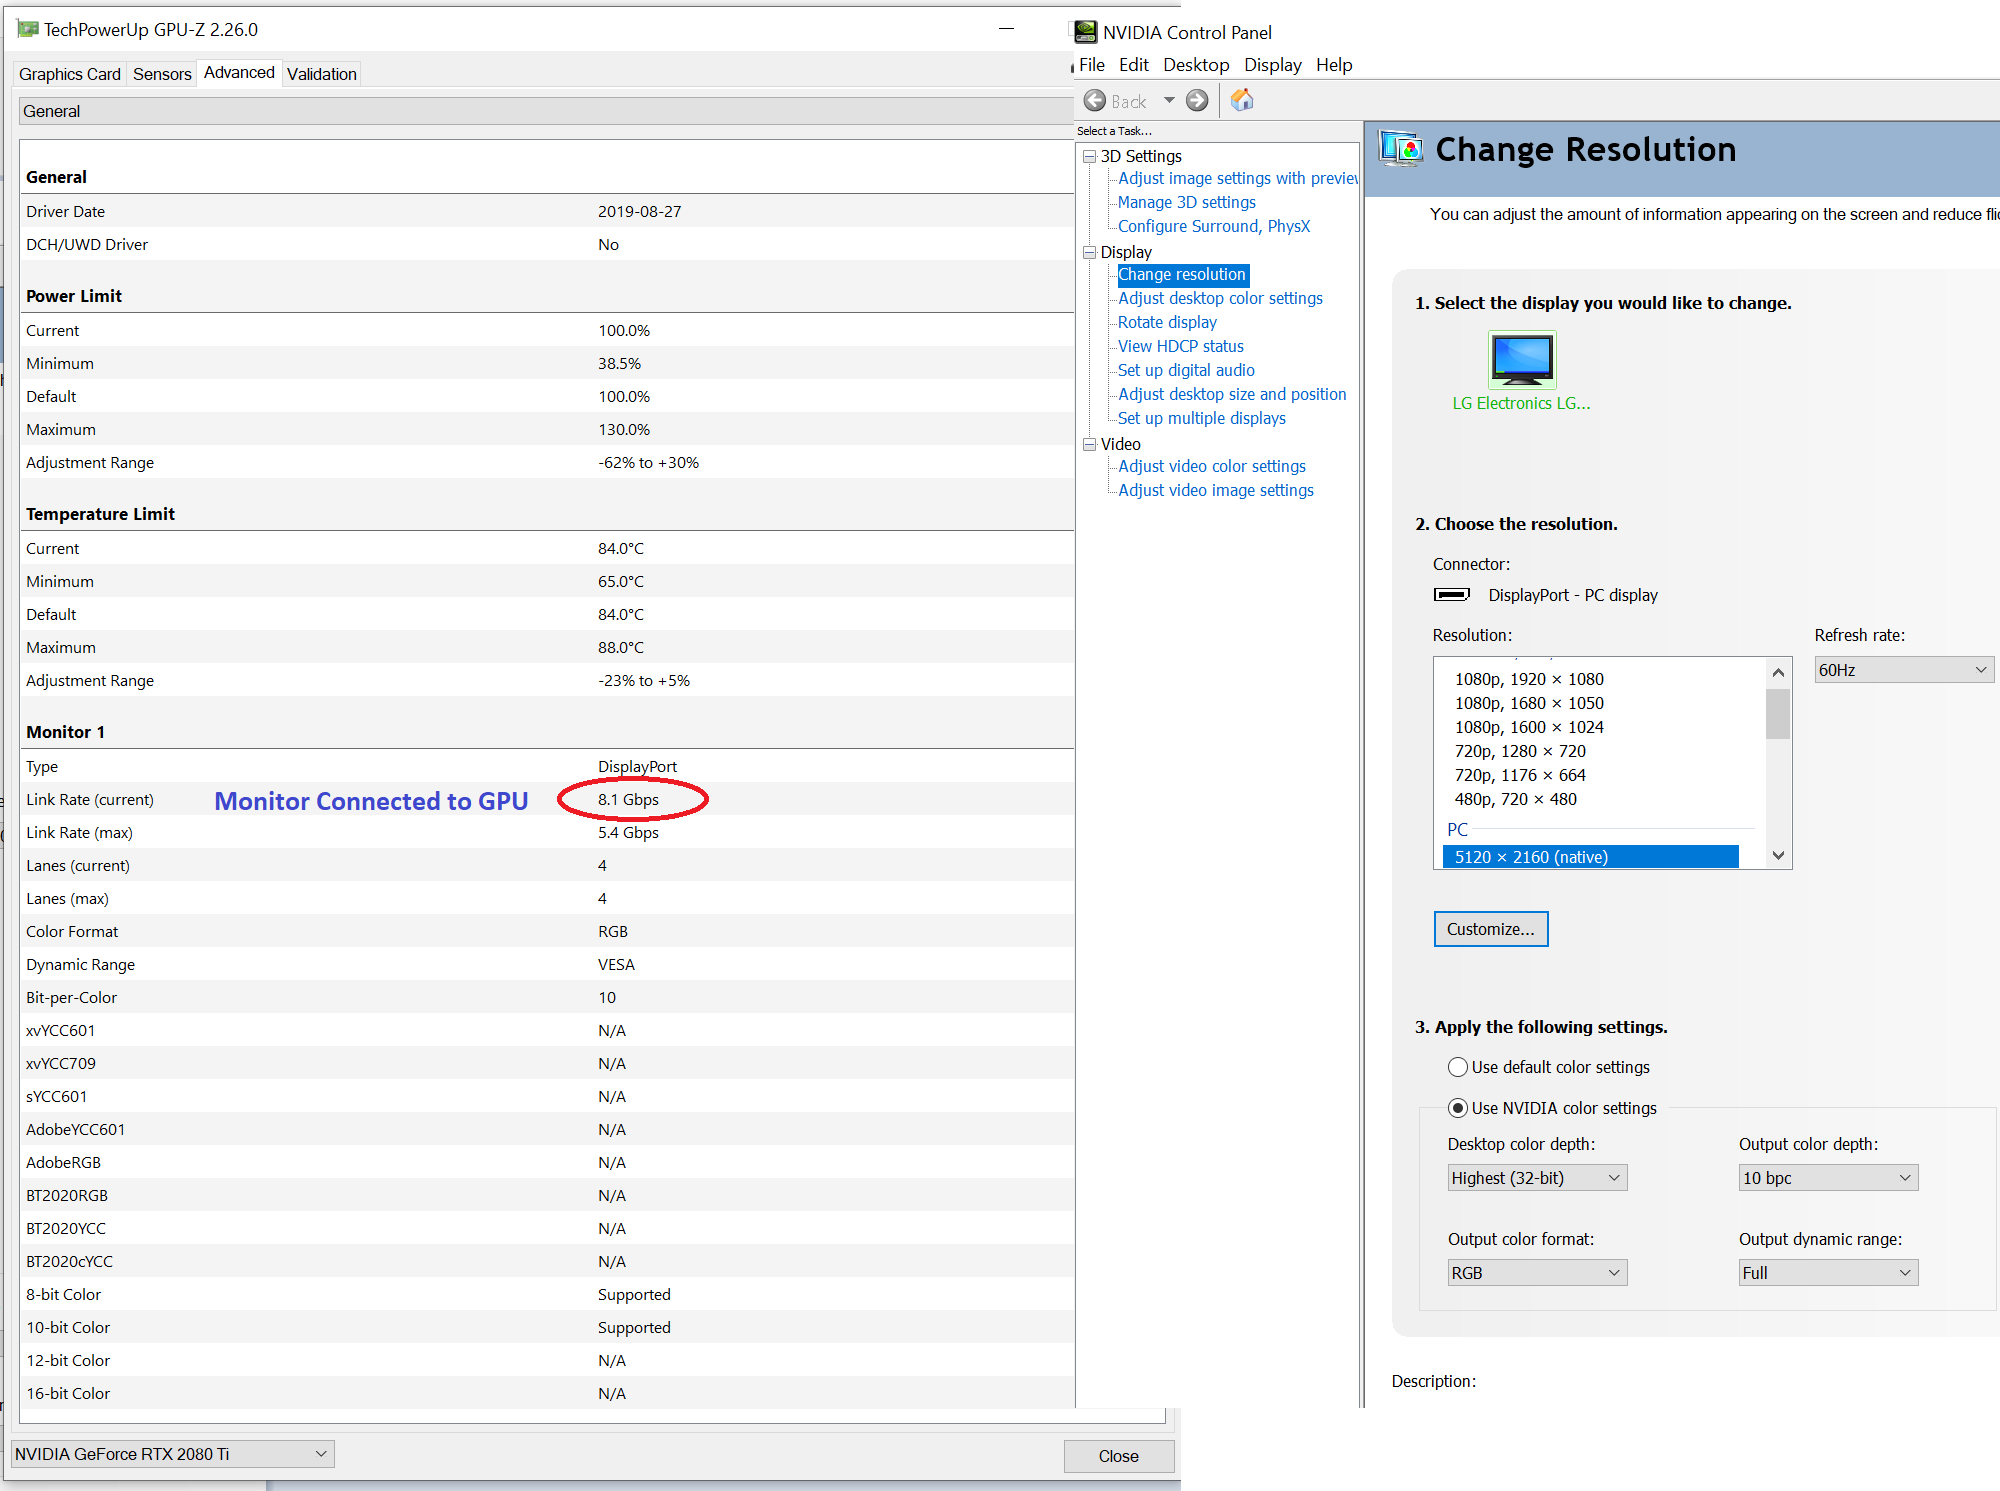Open the Output dynamic range dropdown

pos(1828,1273)
